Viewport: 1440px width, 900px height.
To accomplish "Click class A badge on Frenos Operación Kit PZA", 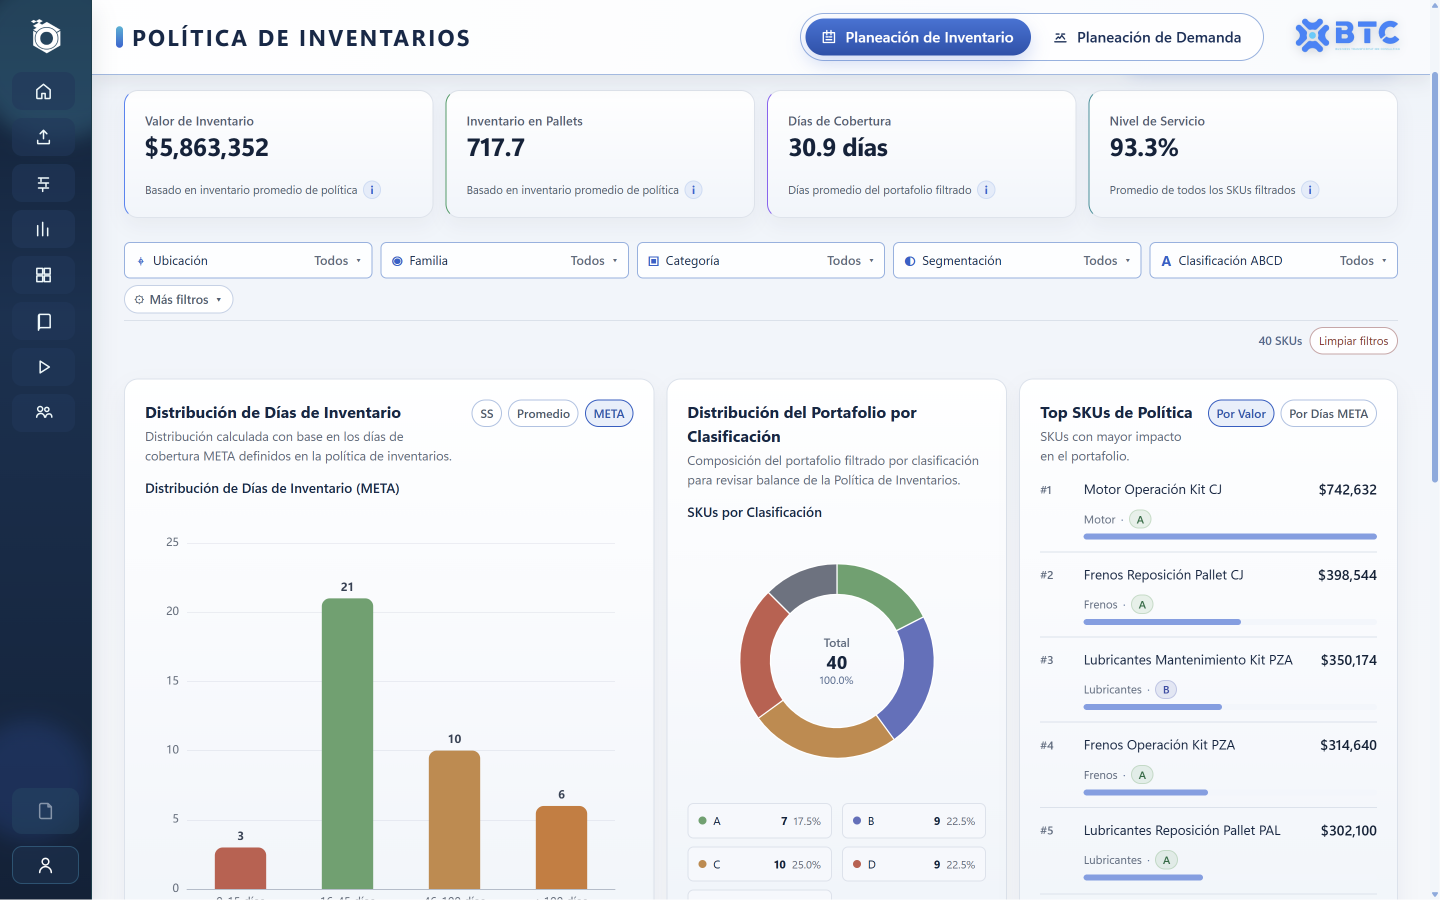I will [x=1142, y=775].
